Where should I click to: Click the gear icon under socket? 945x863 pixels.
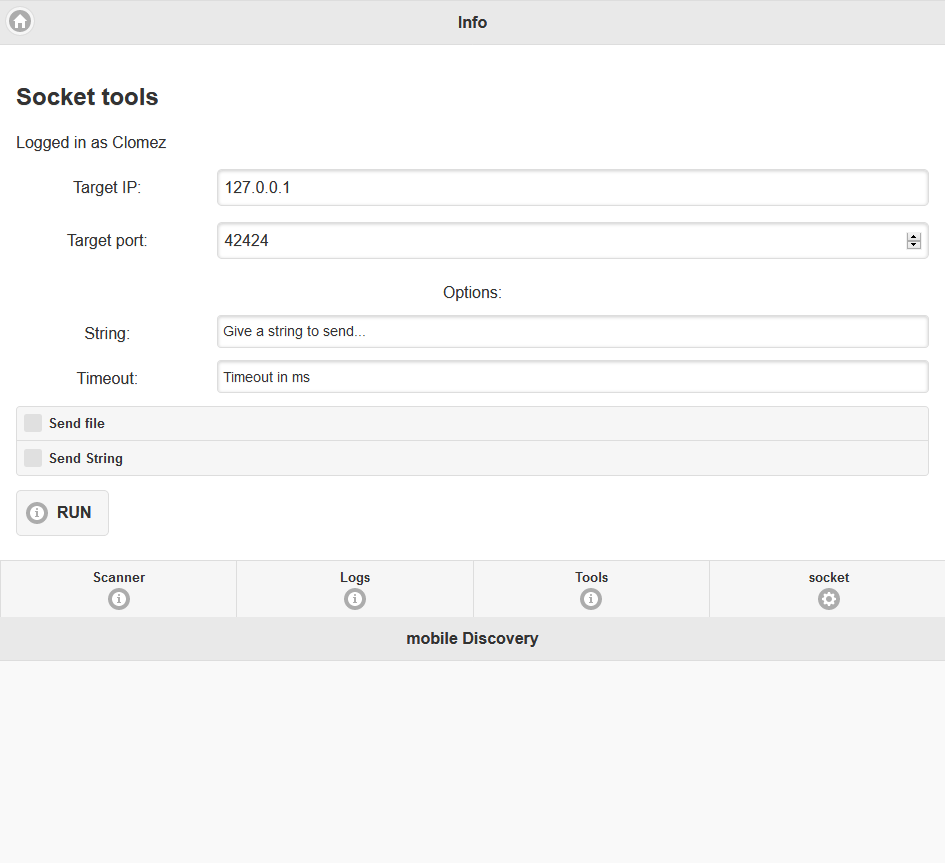[x=829, y=599]
